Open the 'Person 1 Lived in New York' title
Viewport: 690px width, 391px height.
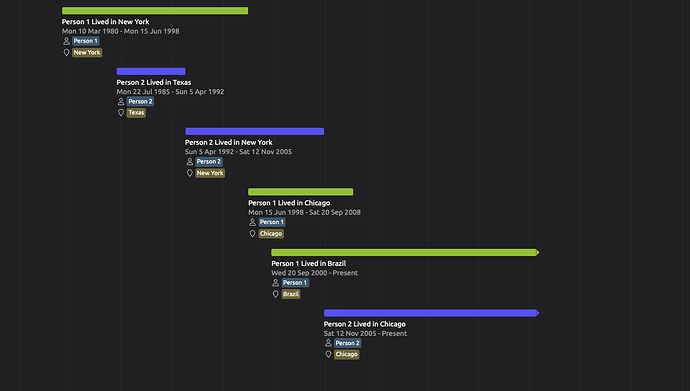(x=106, y=22)
